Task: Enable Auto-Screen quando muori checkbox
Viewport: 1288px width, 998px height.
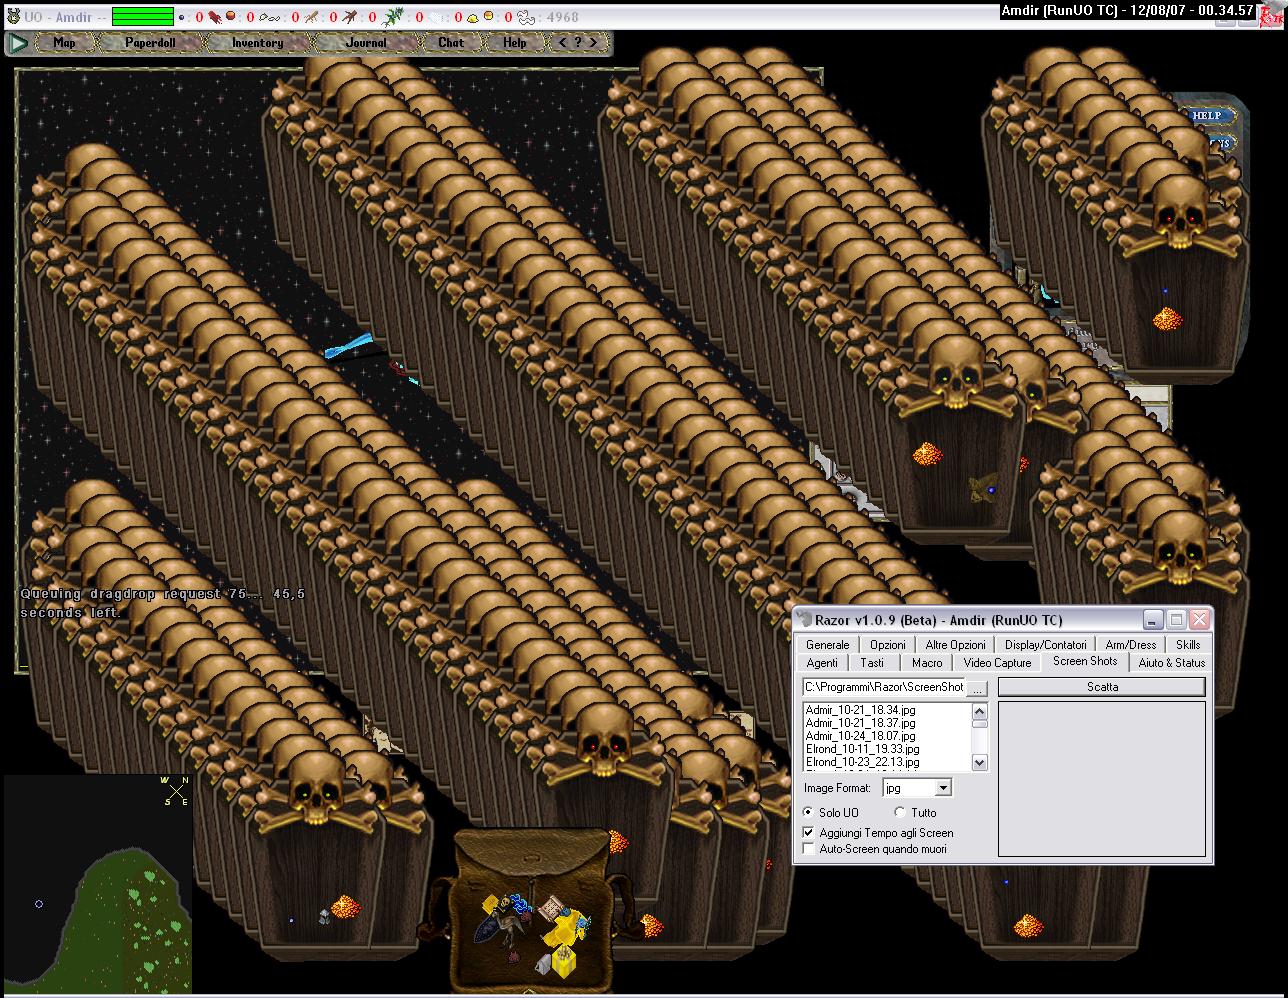Action: click(809, 849)
